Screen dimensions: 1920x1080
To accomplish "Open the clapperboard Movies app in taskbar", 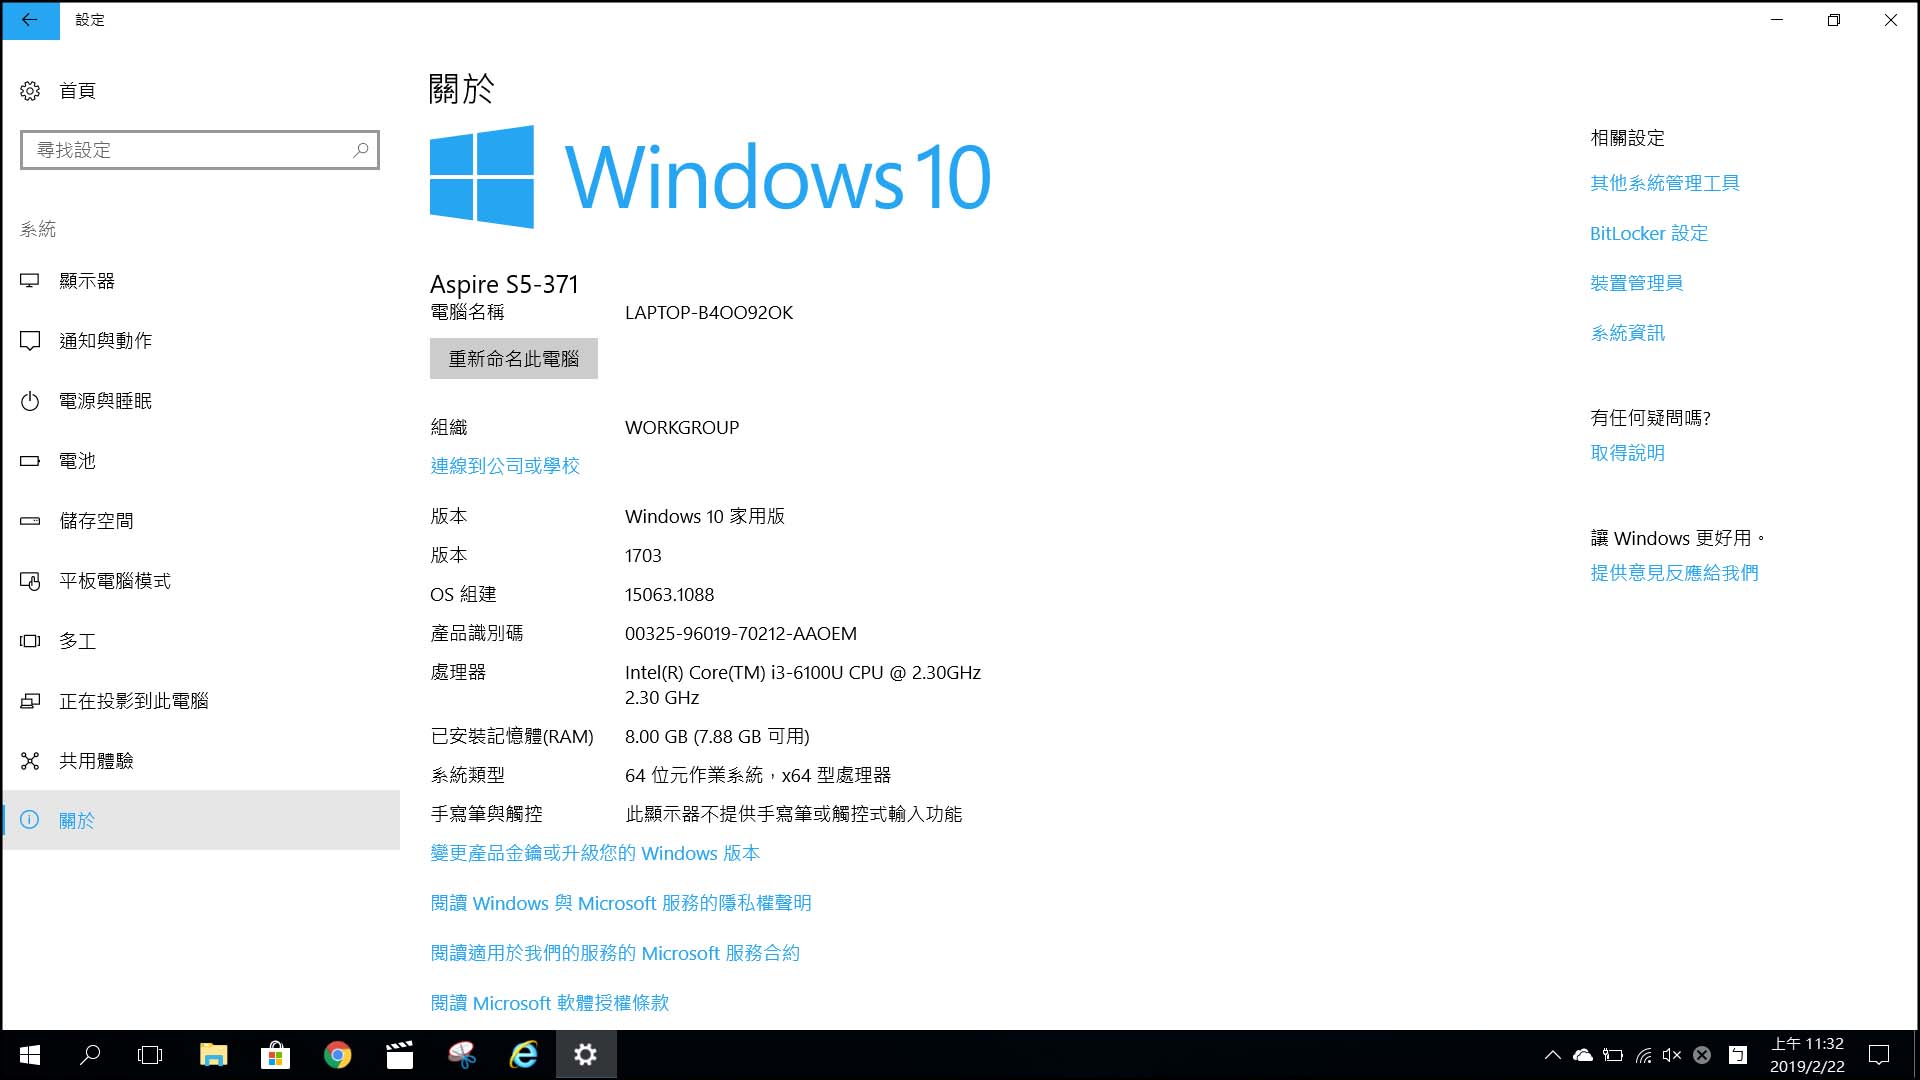I will (x=399, y=1055).
